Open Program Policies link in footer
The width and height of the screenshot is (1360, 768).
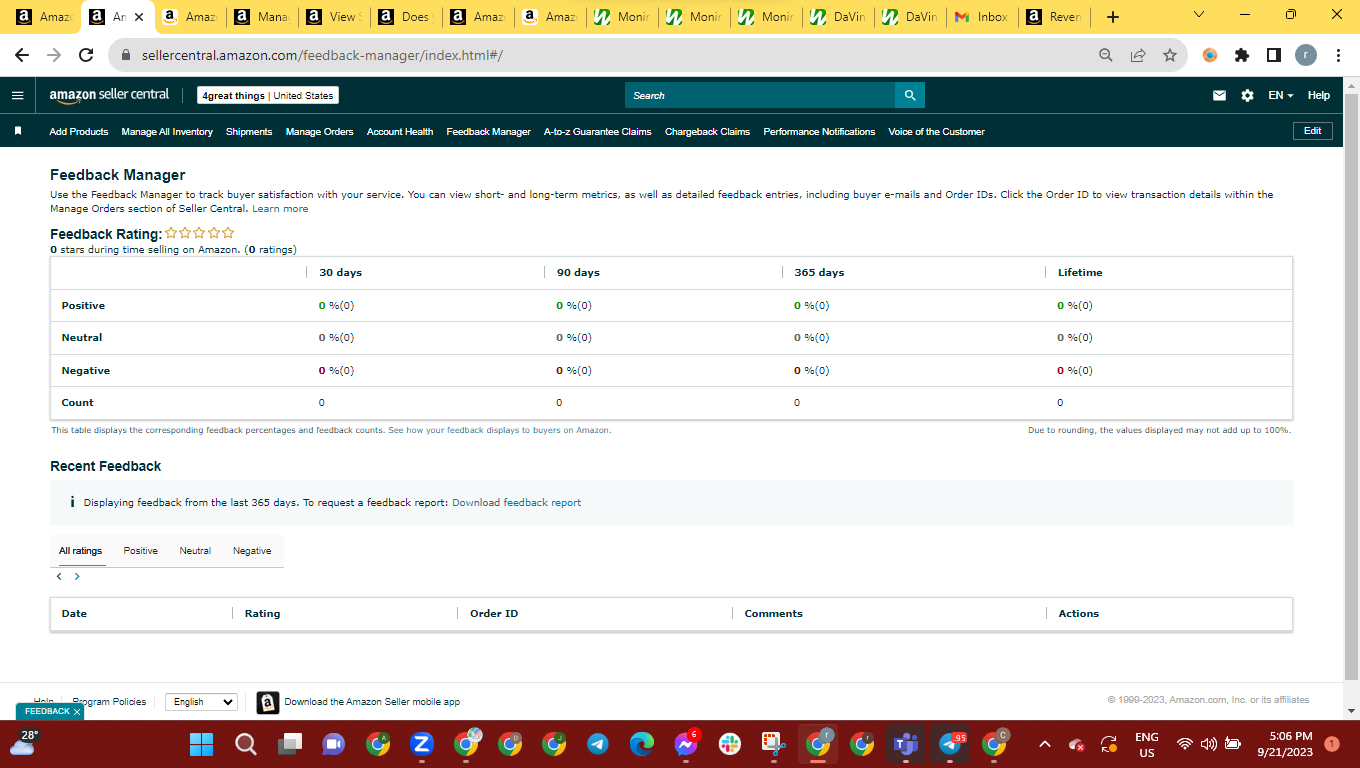pos(109,702)
